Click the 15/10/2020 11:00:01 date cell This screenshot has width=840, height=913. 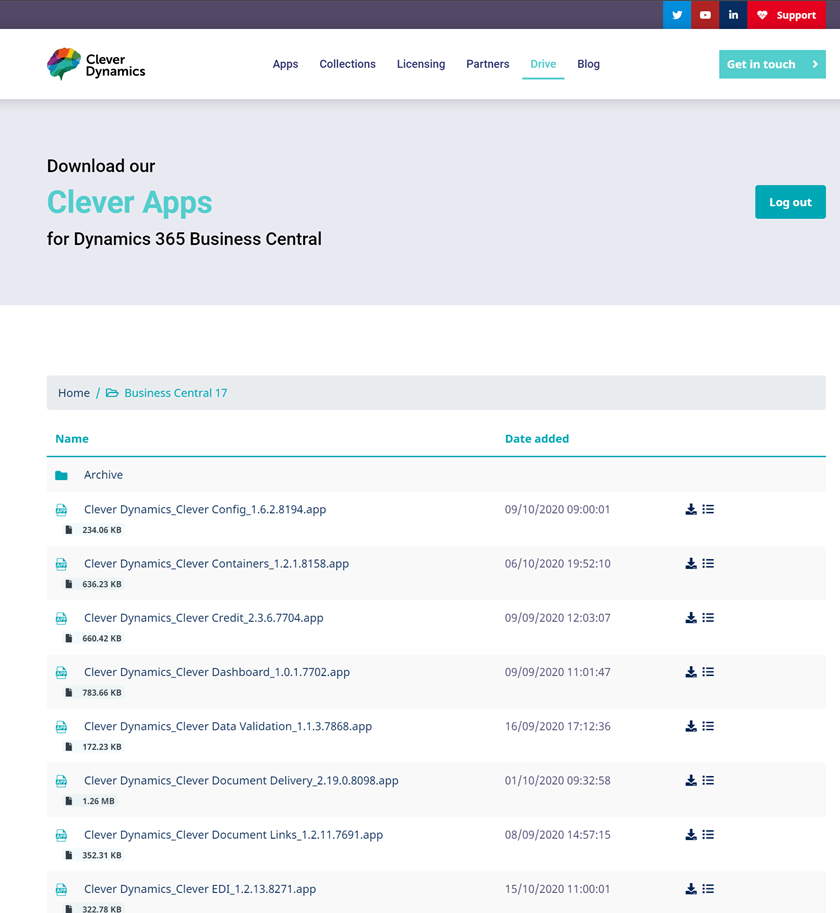point(557,889)
